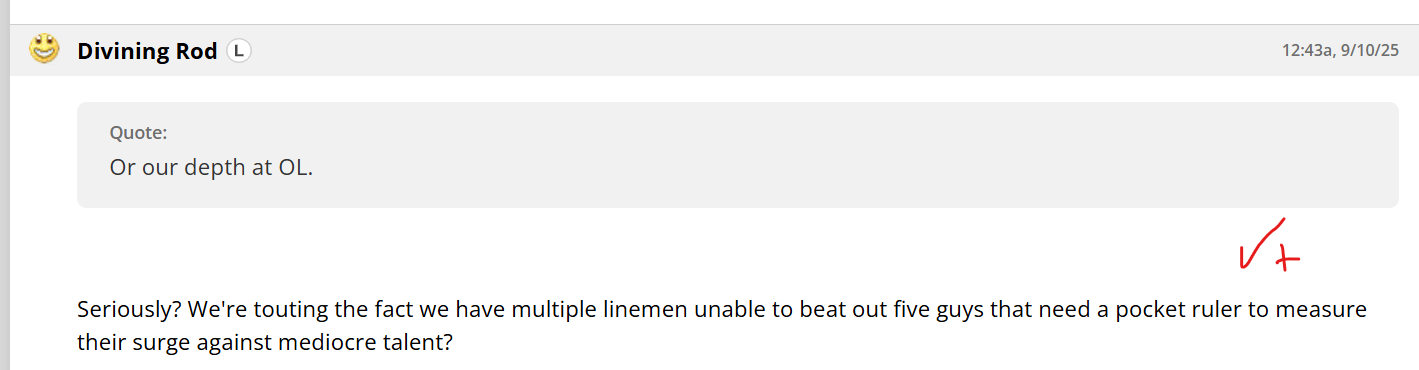Viewport: 1419px width, 370px height.
Task: Click the date 9/10/25
Action: click(1370, 50)
